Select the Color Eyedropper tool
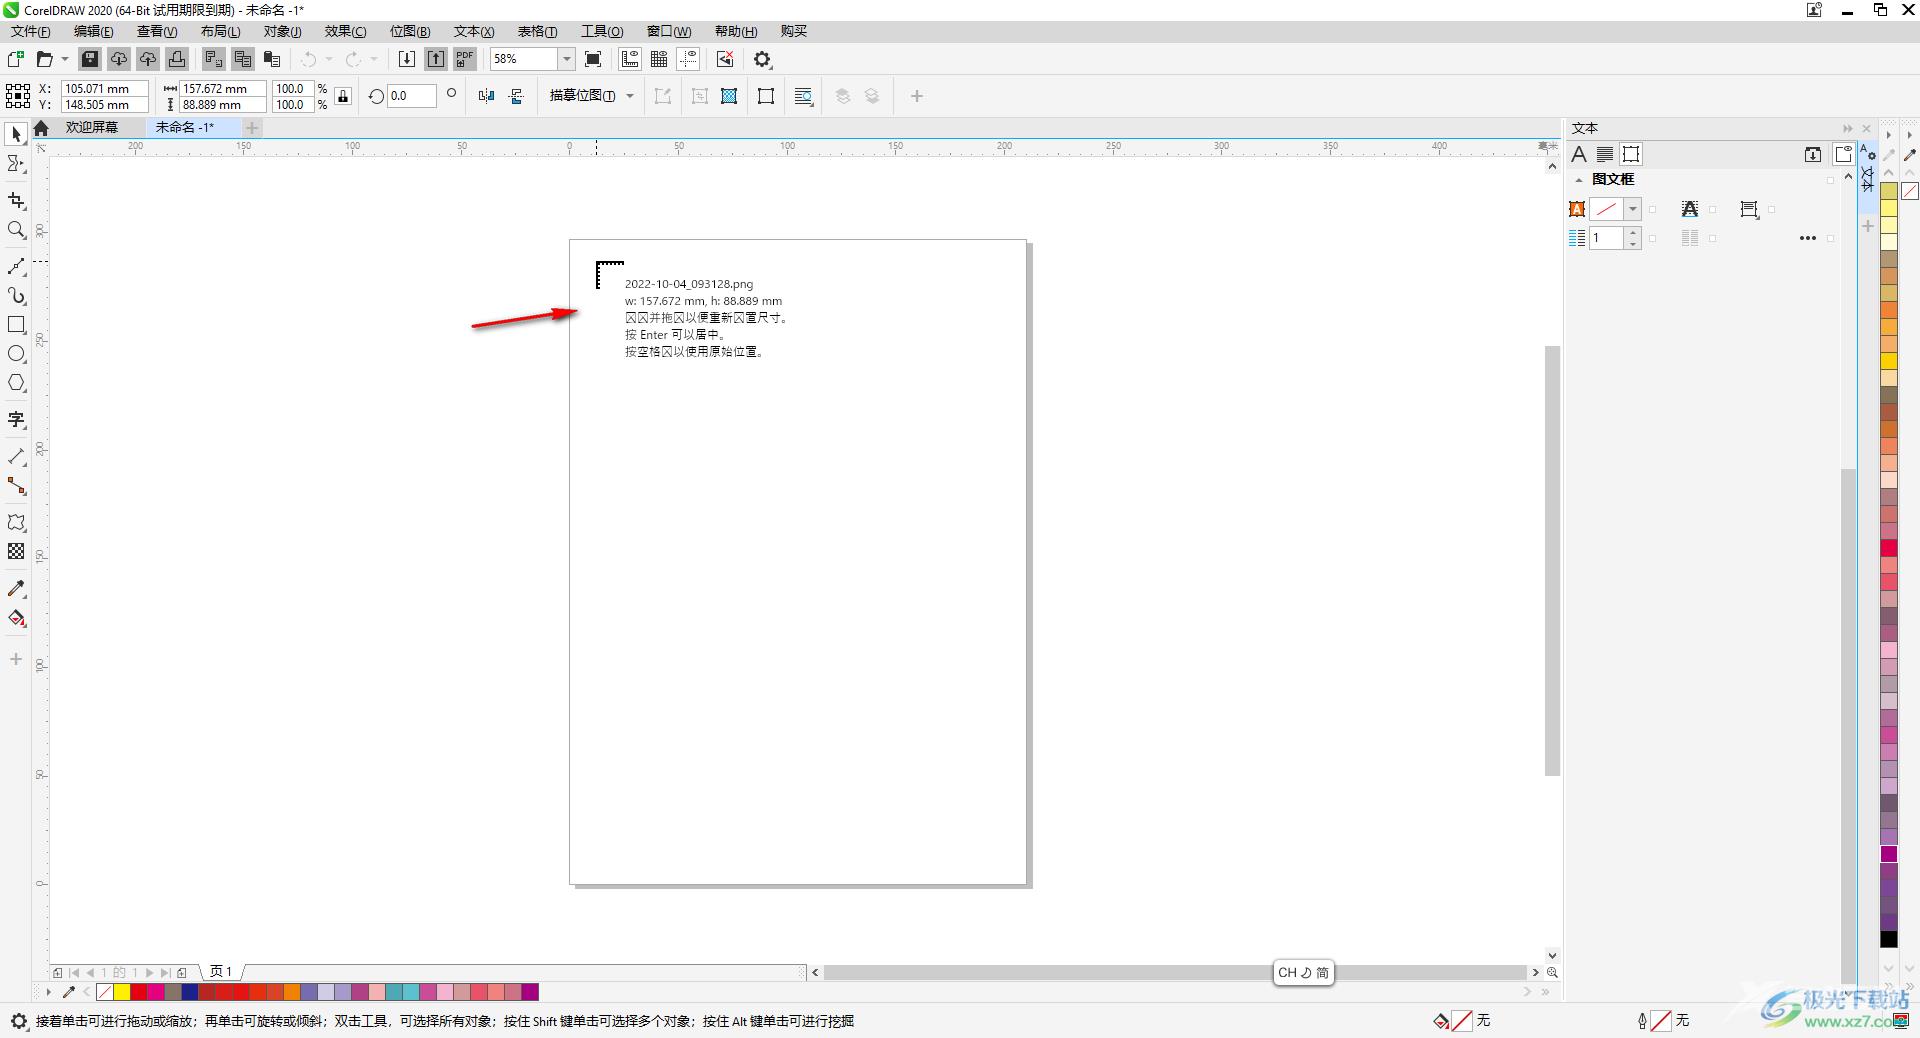Image resolution: width=1920 pixels, height=1038 pixels. coord(16,589)
